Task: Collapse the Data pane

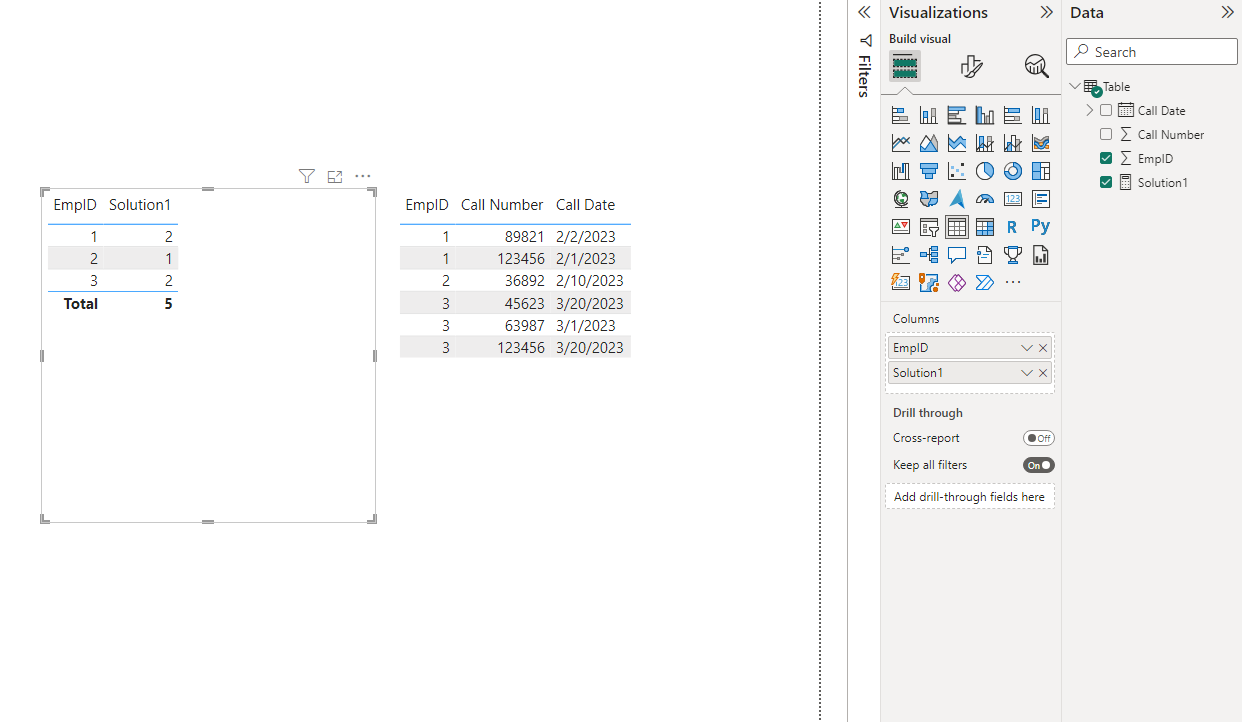Action: pos(1227,13)
